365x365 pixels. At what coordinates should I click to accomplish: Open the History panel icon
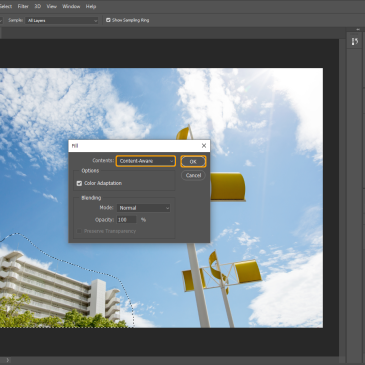coord(355,41)
